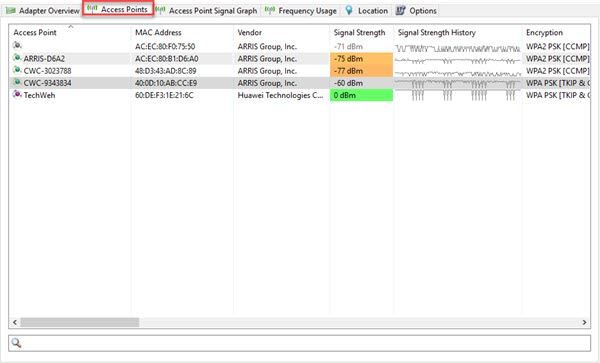Screen dimensions: 600x363
Task: Click the unnamed hidden network icon
Action: pos(17,46)
